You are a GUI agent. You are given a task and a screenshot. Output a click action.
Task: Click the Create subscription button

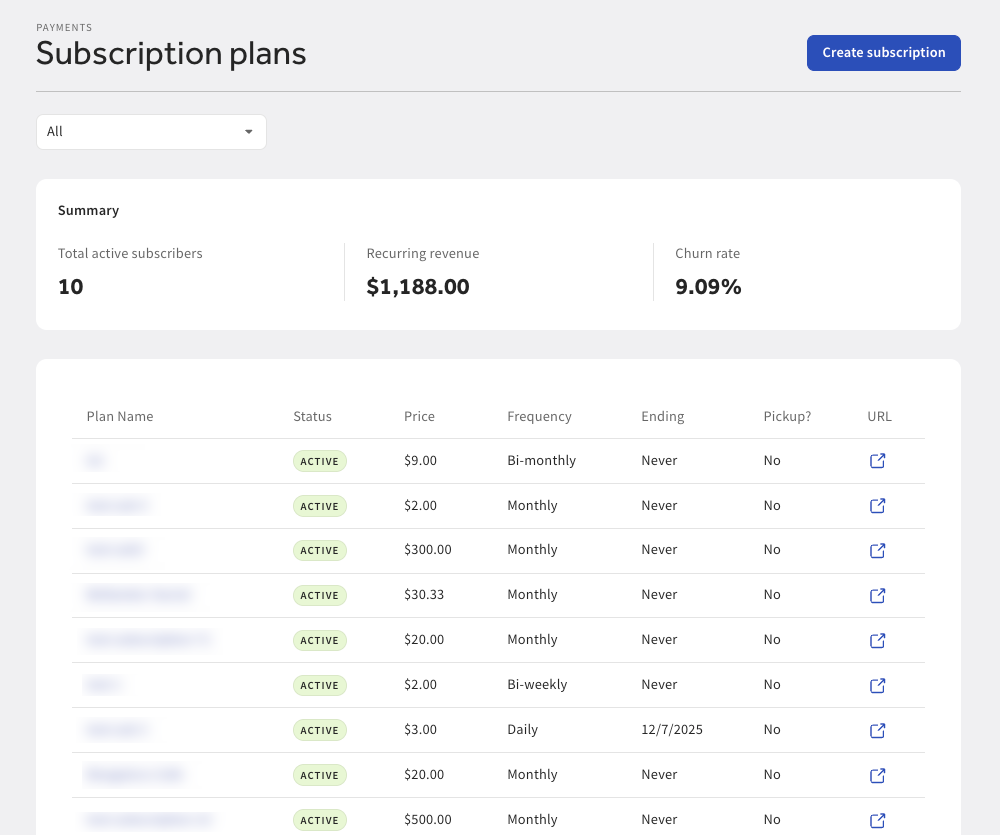pos(883,52)
